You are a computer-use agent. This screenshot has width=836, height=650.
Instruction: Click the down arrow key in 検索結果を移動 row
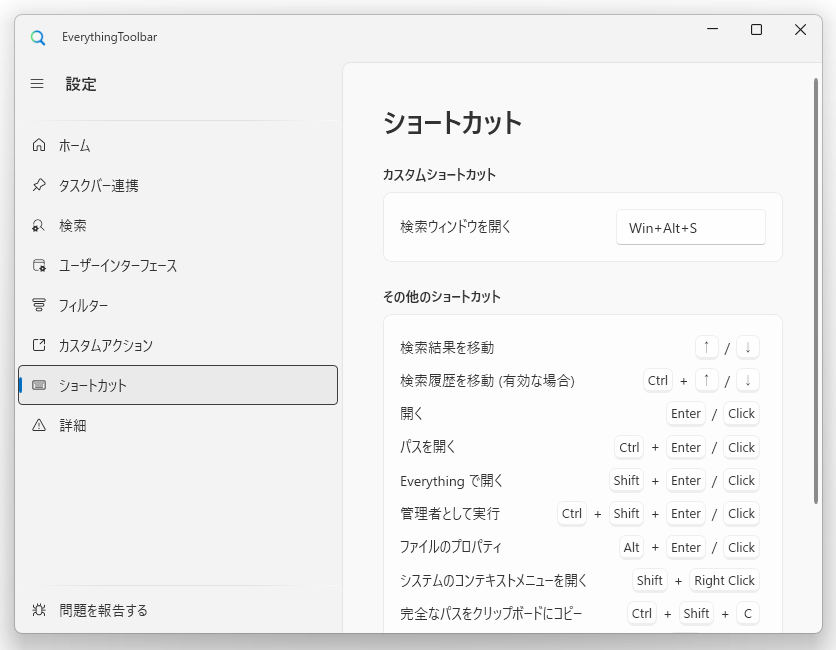click(x=747, y=347)
